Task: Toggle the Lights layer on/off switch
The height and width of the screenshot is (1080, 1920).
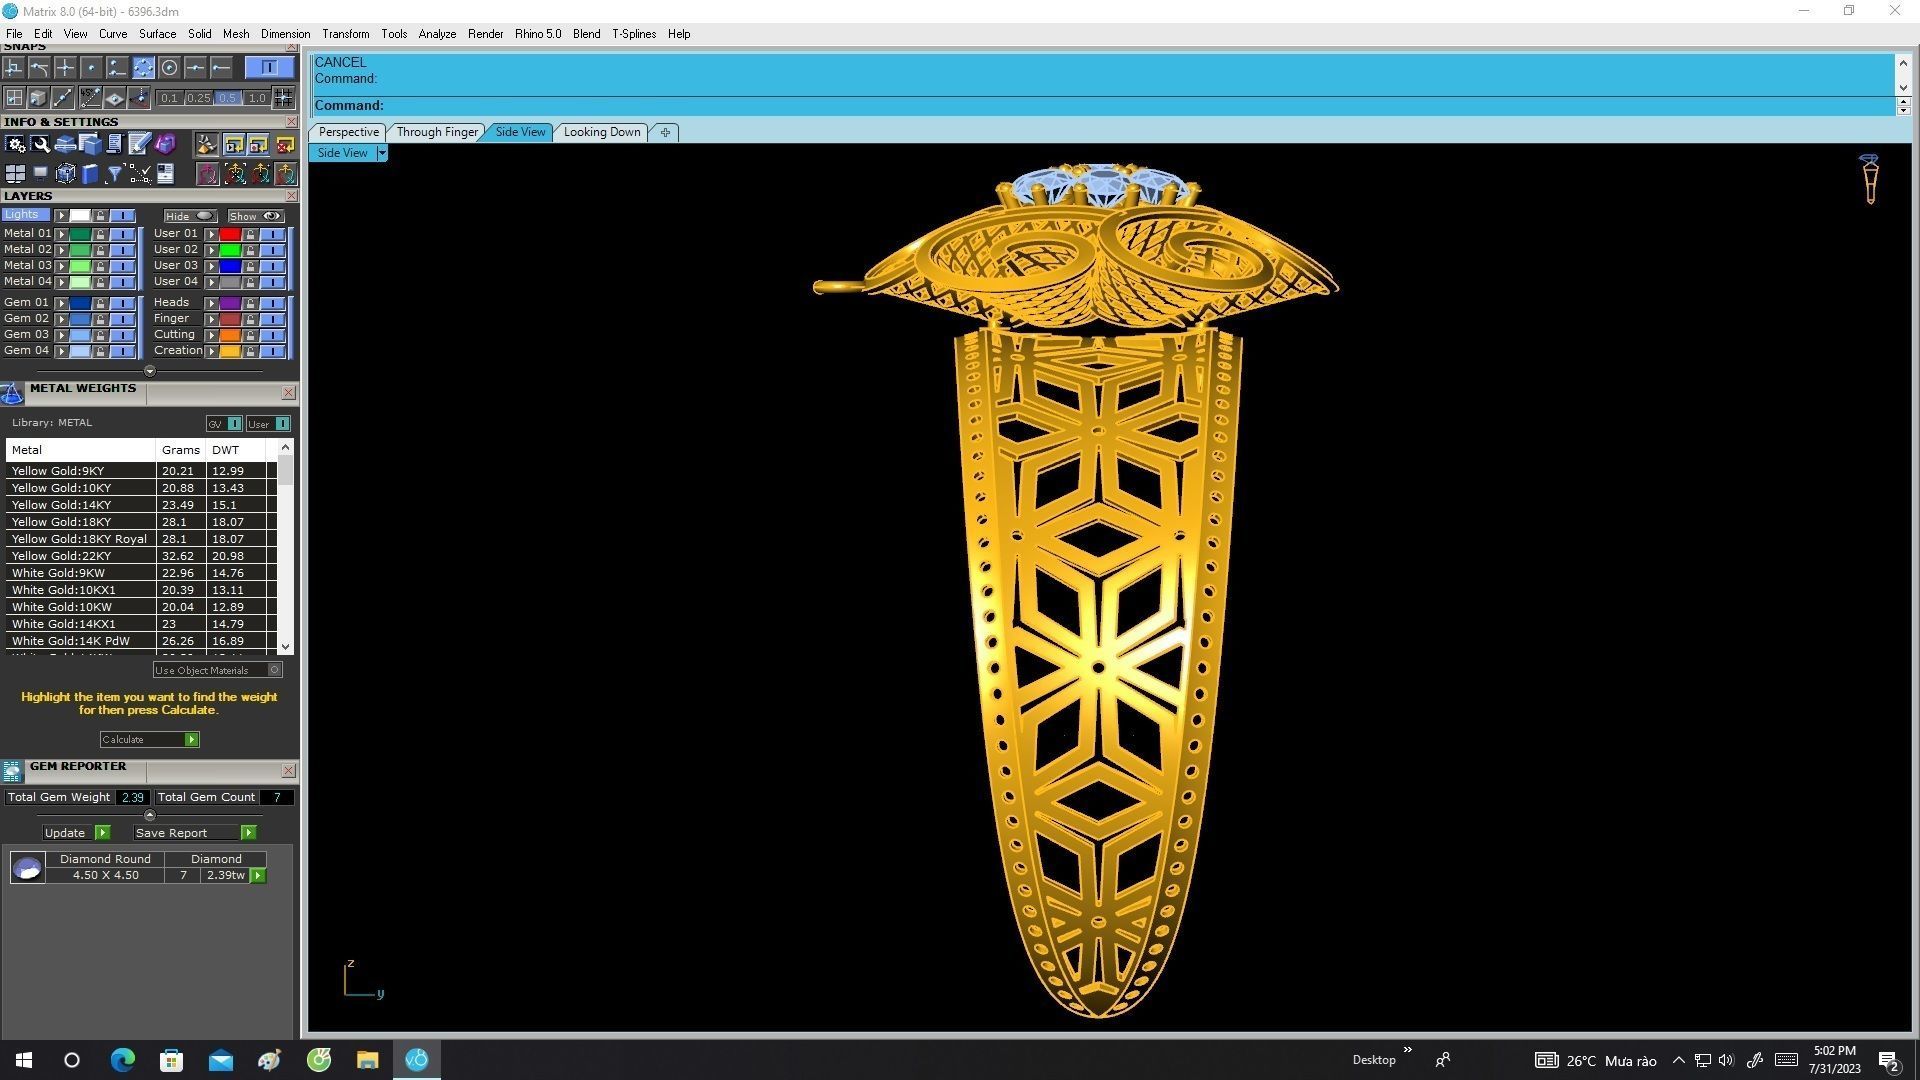Action: pyautogui.click(x=122, y=216)
